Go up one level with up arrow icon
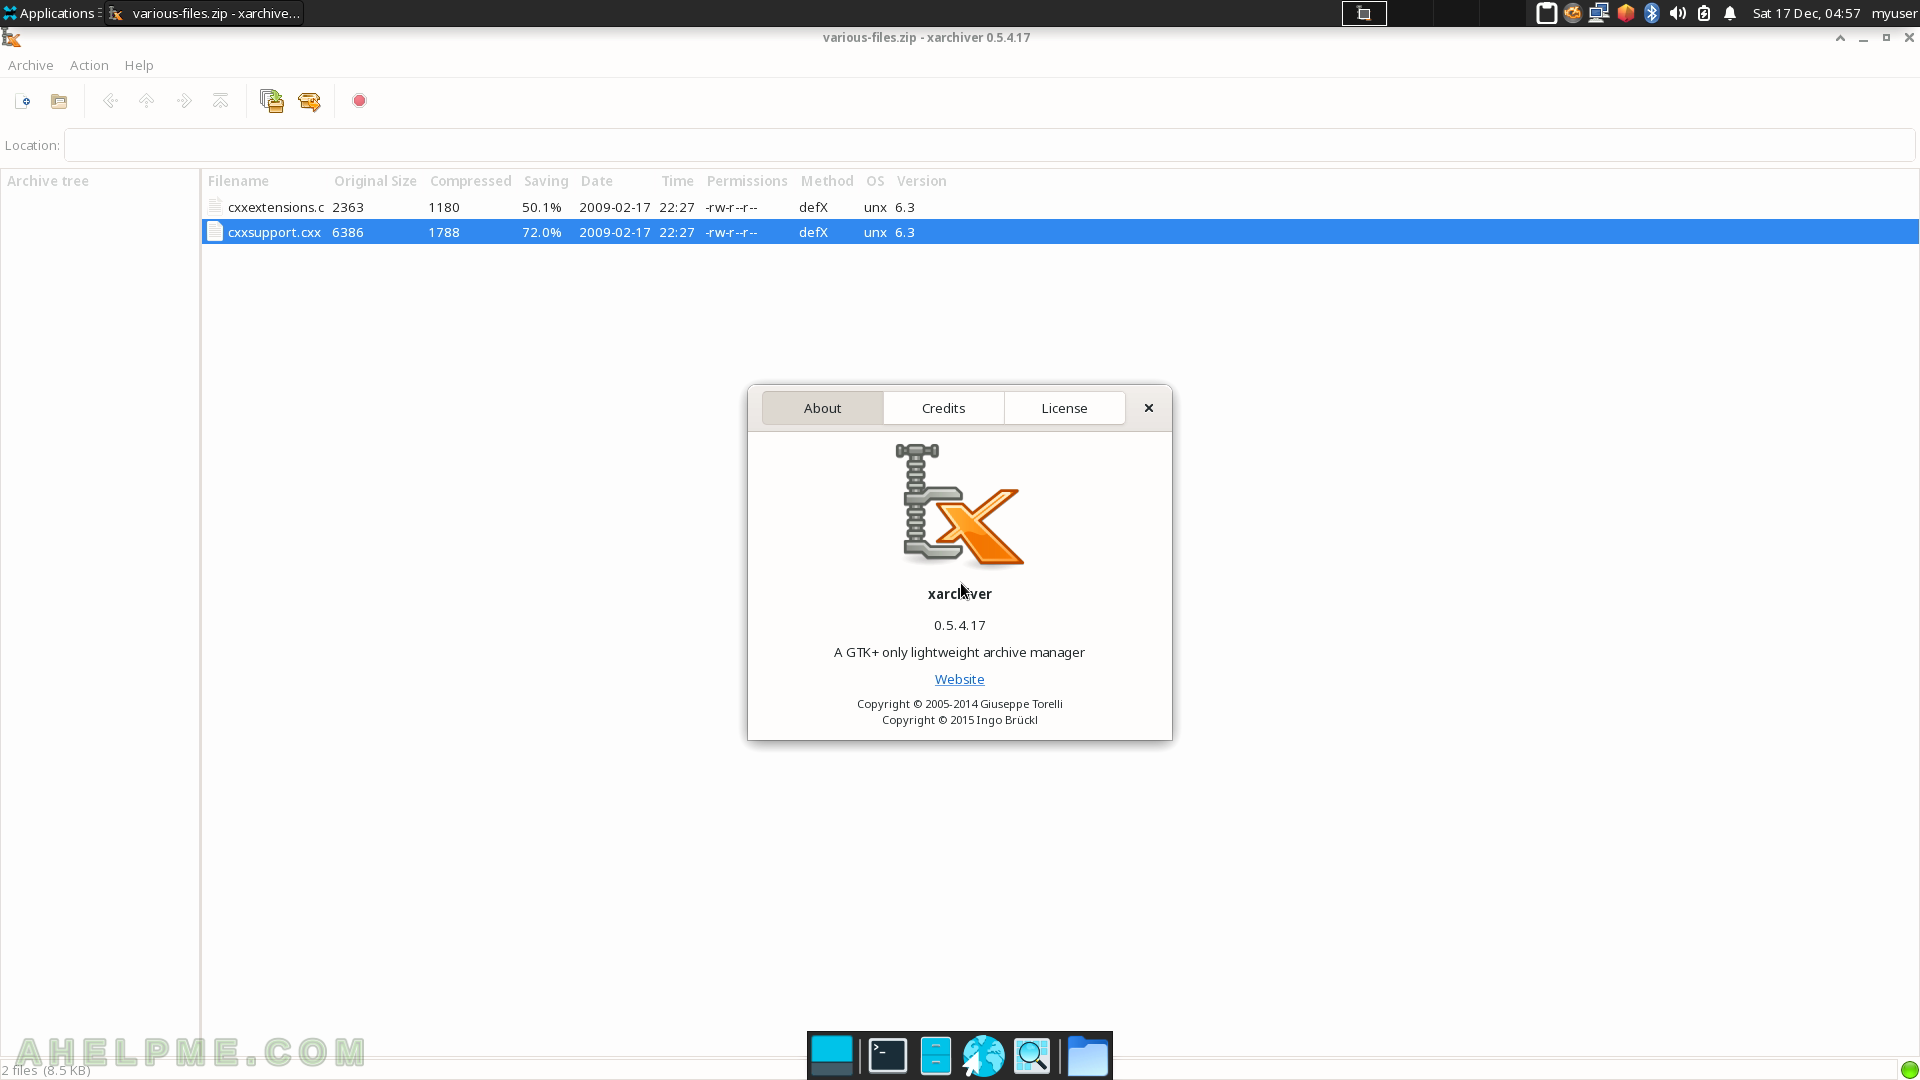 point(147,101)
